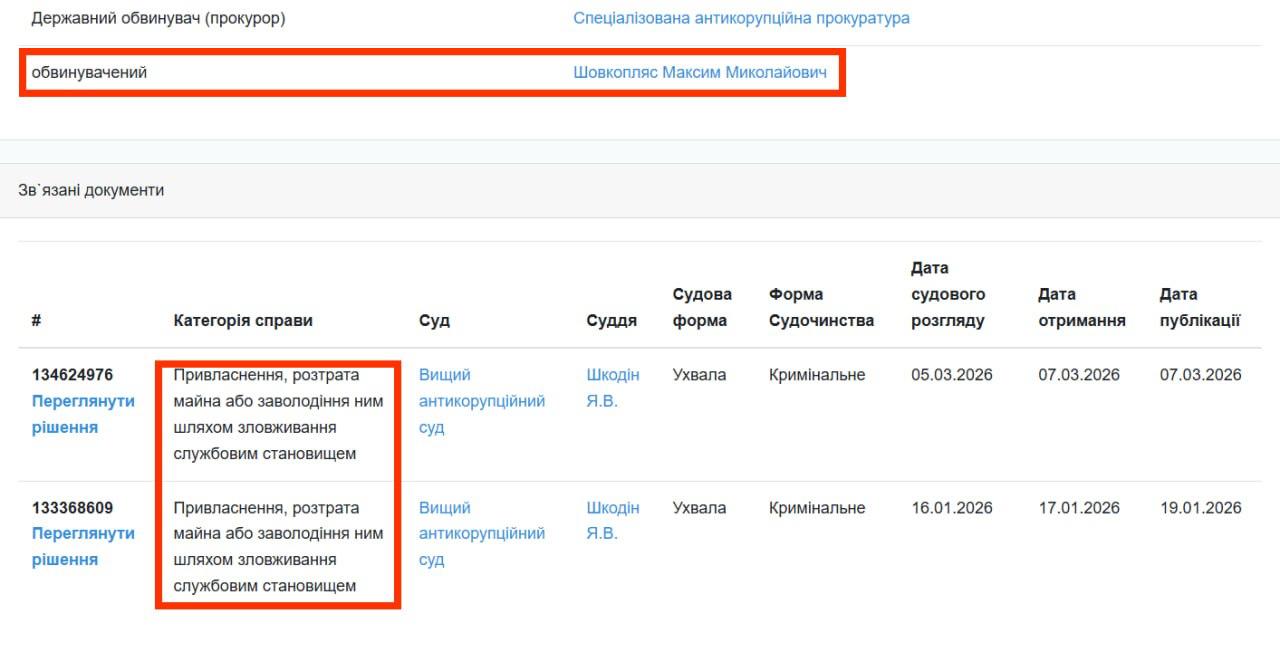Viewport: 1280px width, 652px height.
Task: Select Кримінальне in row 133368609
Action: click(817, 507)
